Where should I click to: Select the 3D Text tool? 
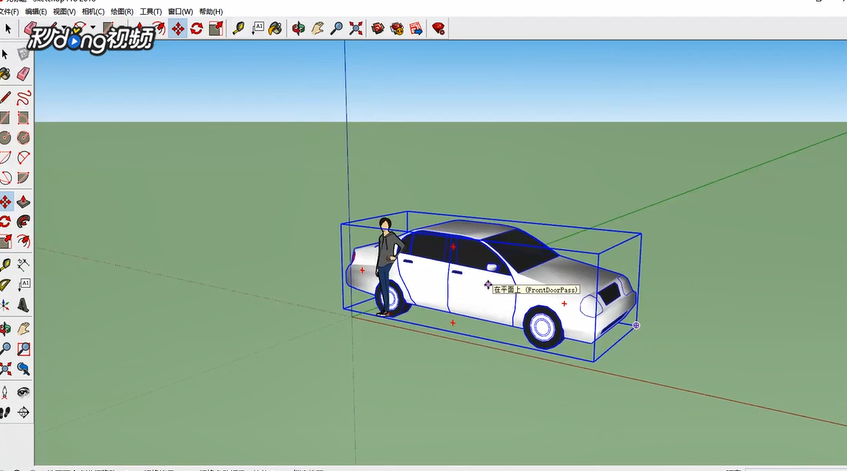point(23,305)
